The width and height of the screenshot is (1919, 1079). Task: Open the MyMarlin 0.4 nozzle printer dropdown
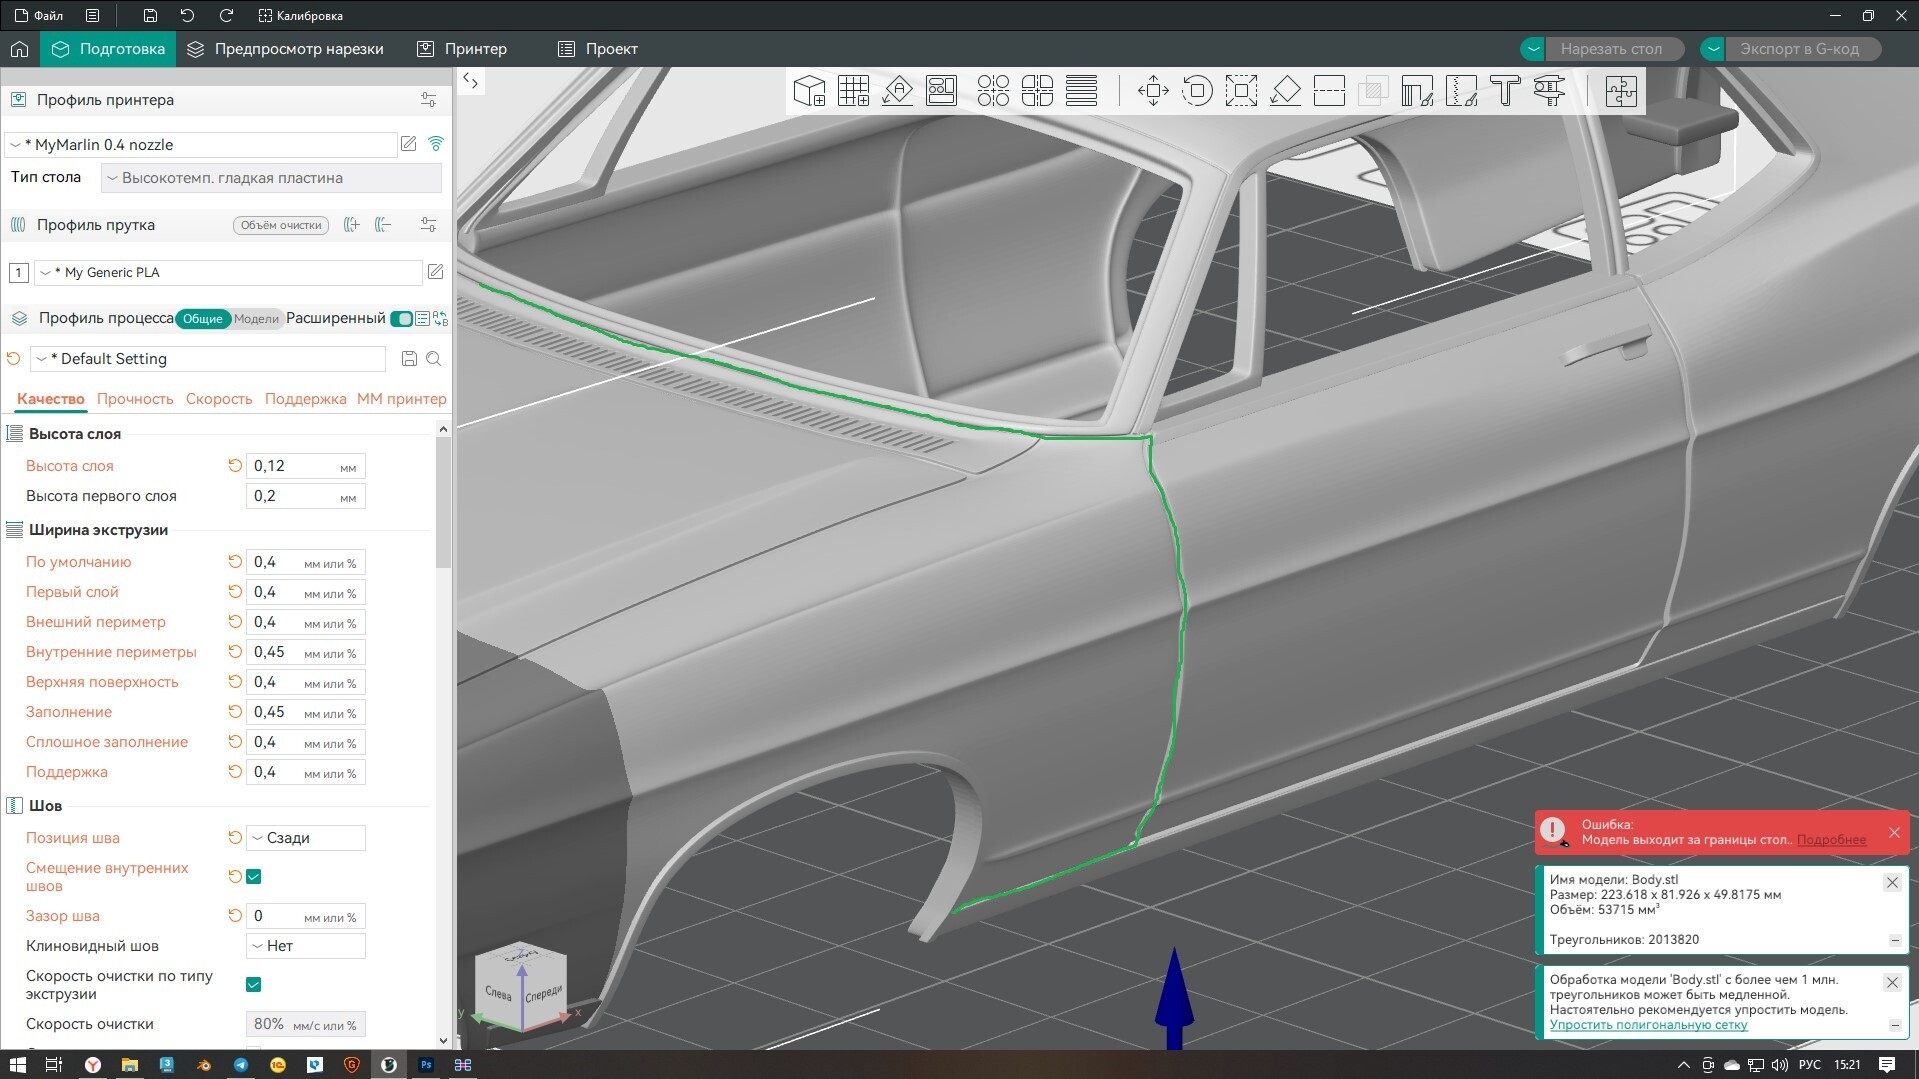click(201, 145)
